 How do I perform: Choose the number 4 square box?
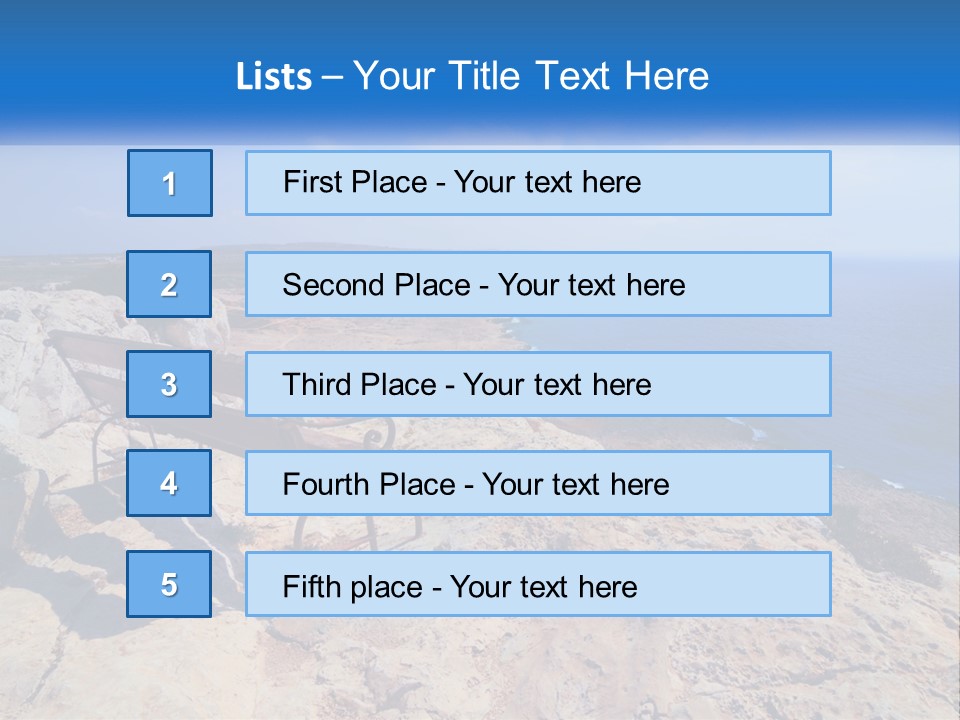pos(169,483)
